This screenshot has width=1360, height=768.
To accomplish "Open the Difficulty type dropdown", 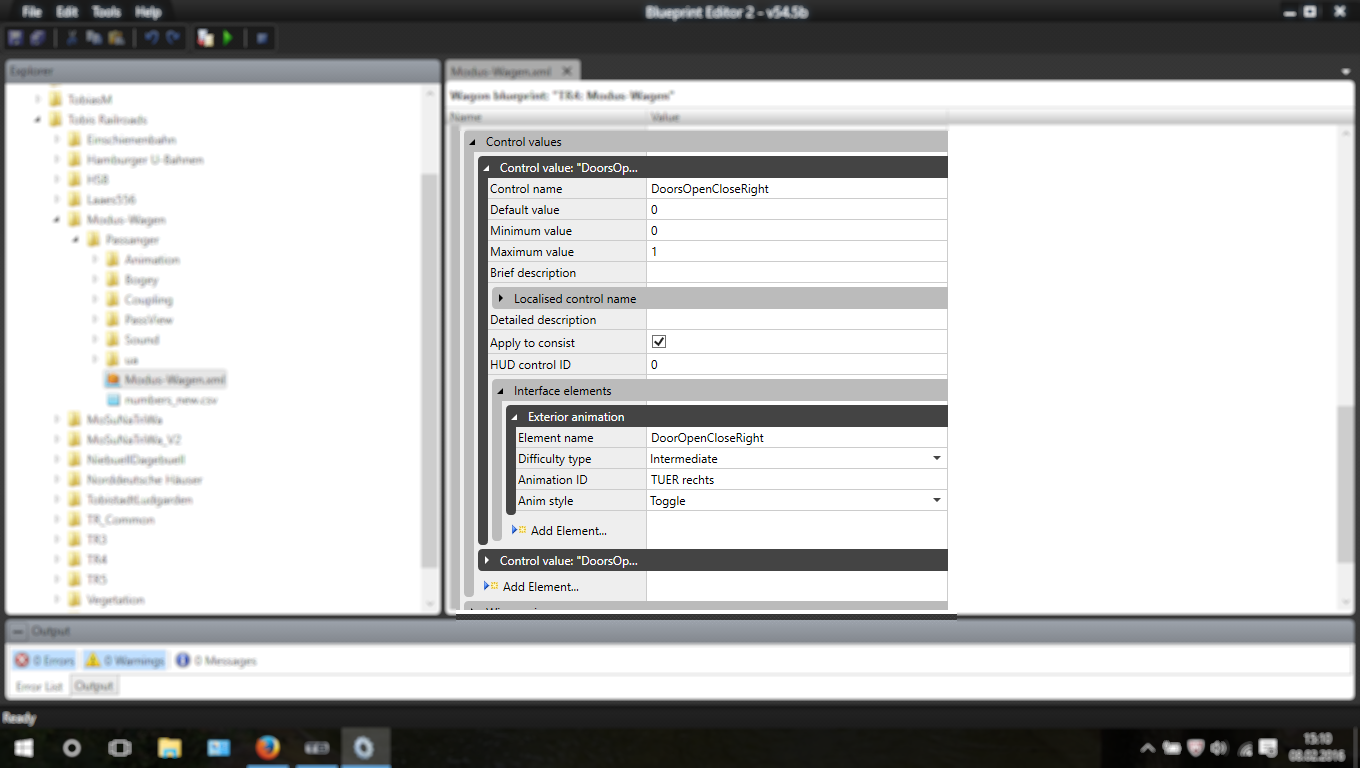I will 937,458.
